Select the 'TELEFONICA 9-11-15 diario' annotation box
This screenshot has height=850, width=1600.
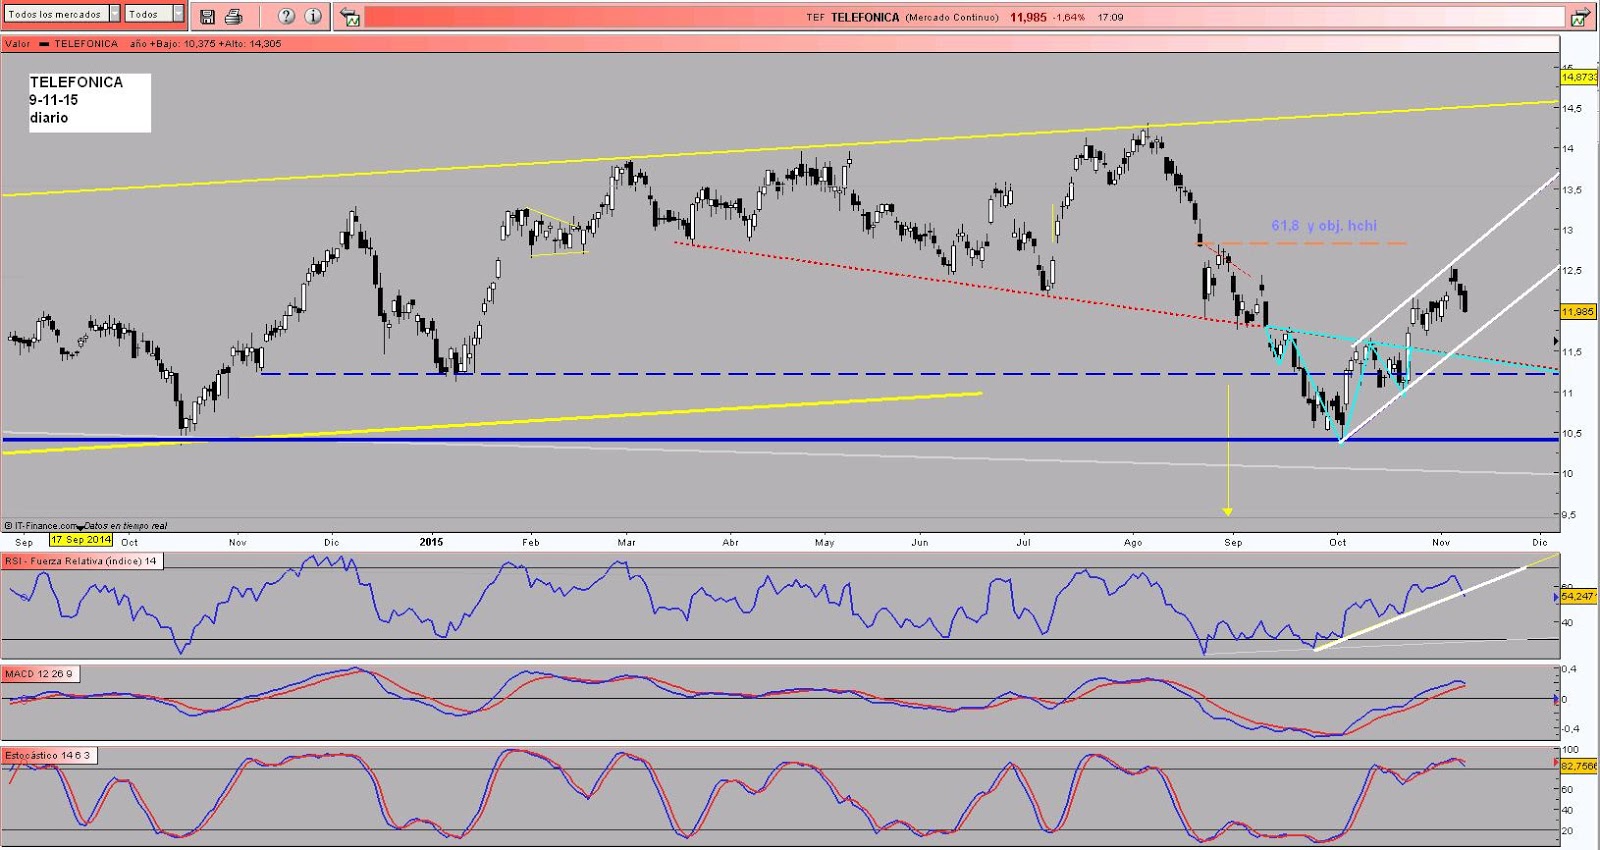(89, 101)
